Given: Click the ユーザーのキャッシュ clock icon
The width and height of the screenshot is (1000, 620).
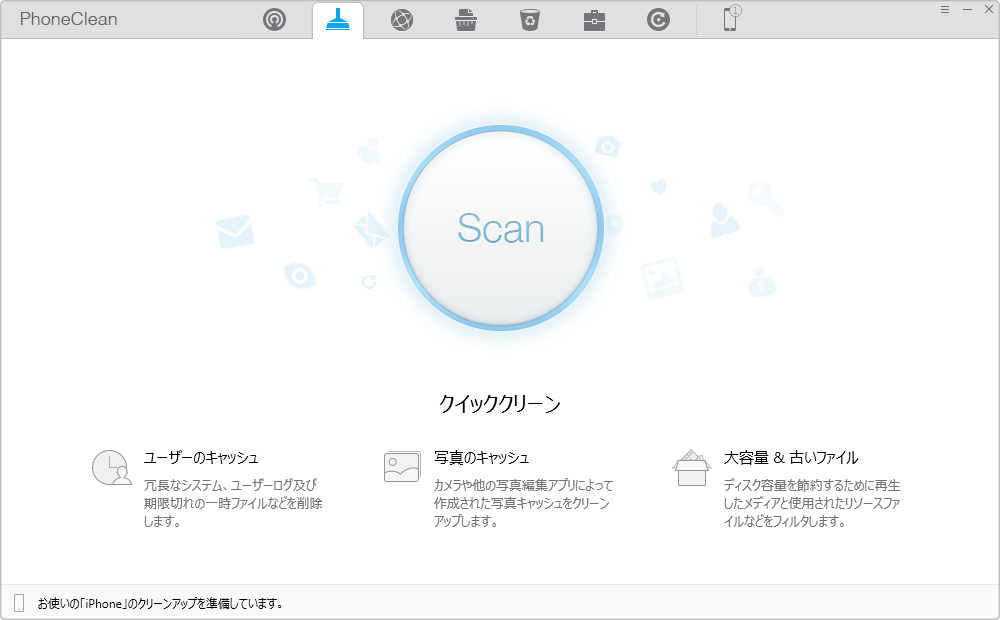Looking at the screenshot, I should pos(112,468).
